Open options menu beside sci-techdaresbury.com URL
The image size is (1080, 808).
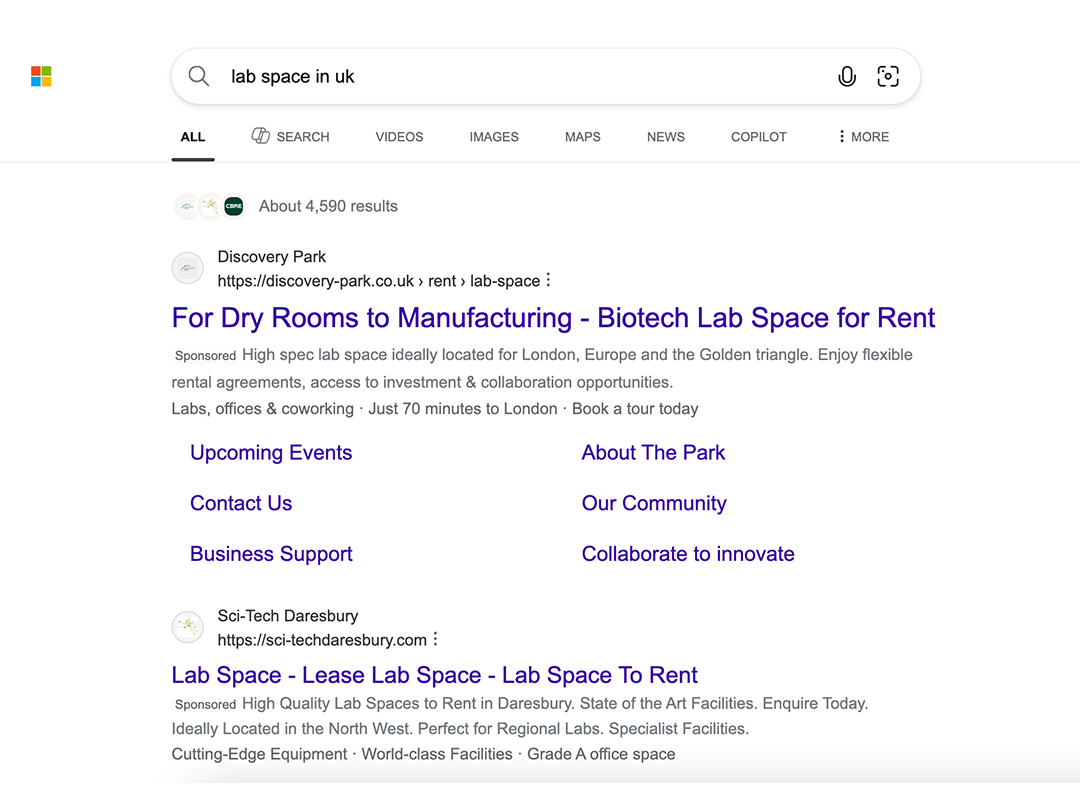pyautogui.click(x=435, y=640)
